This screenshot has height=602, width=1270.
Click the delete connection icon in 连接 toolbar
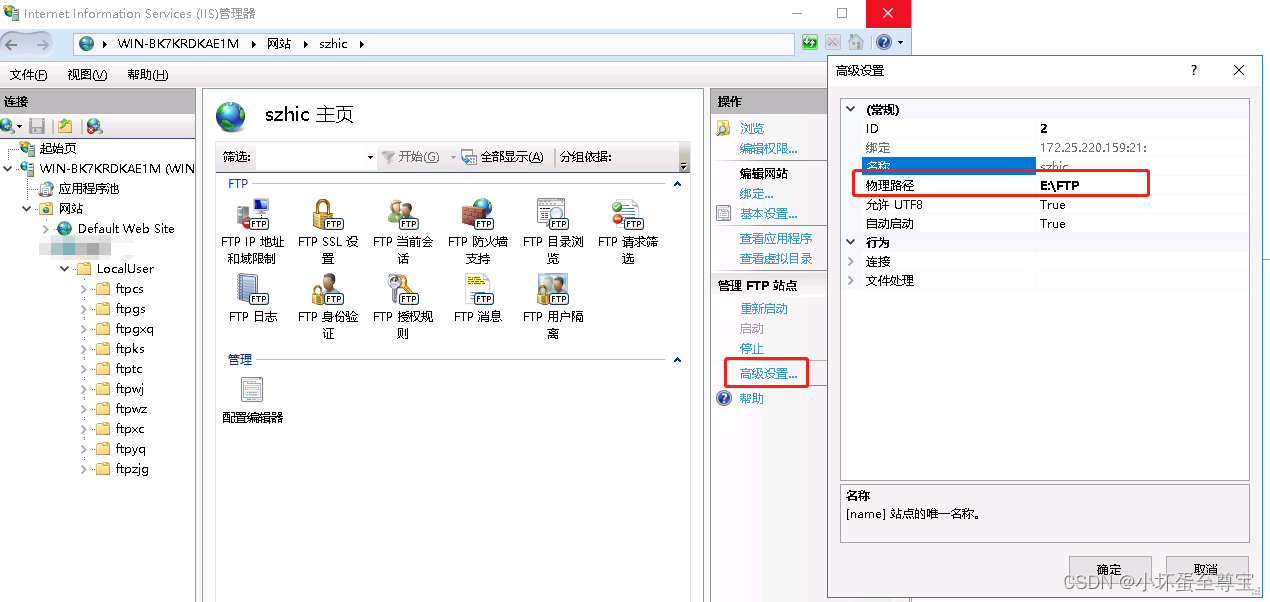(94, 126)
